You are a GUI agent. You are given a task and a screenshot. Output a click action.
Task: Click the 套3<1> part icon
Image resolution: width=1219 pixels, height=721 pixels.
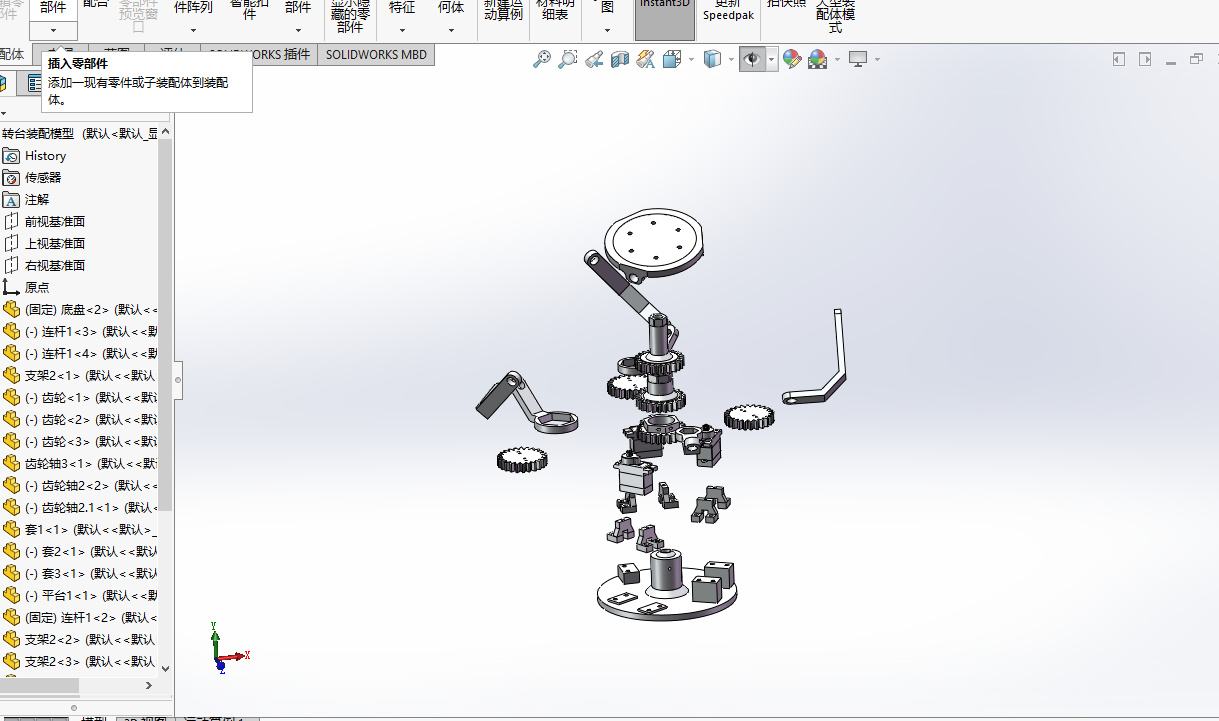(x=12, y=574)
